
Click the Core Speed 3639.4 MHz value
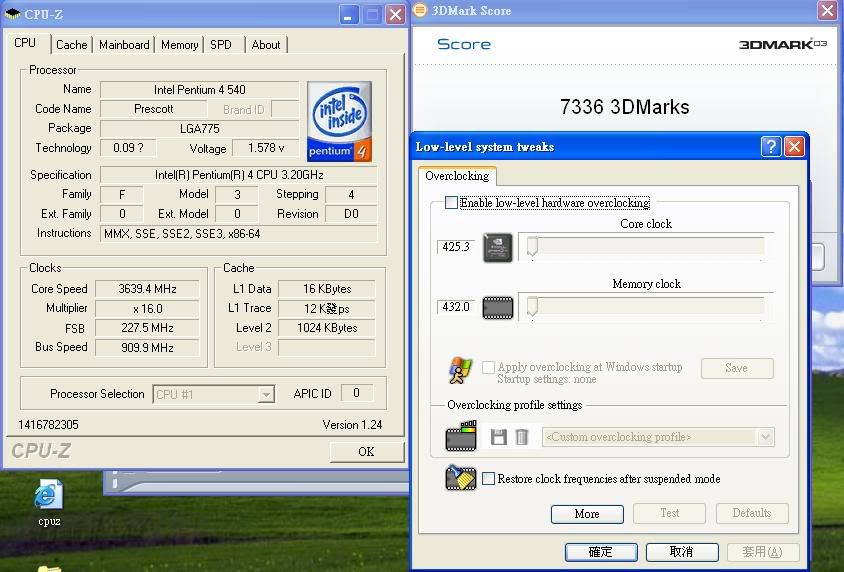pyautogui.click(x=147, y=289)
